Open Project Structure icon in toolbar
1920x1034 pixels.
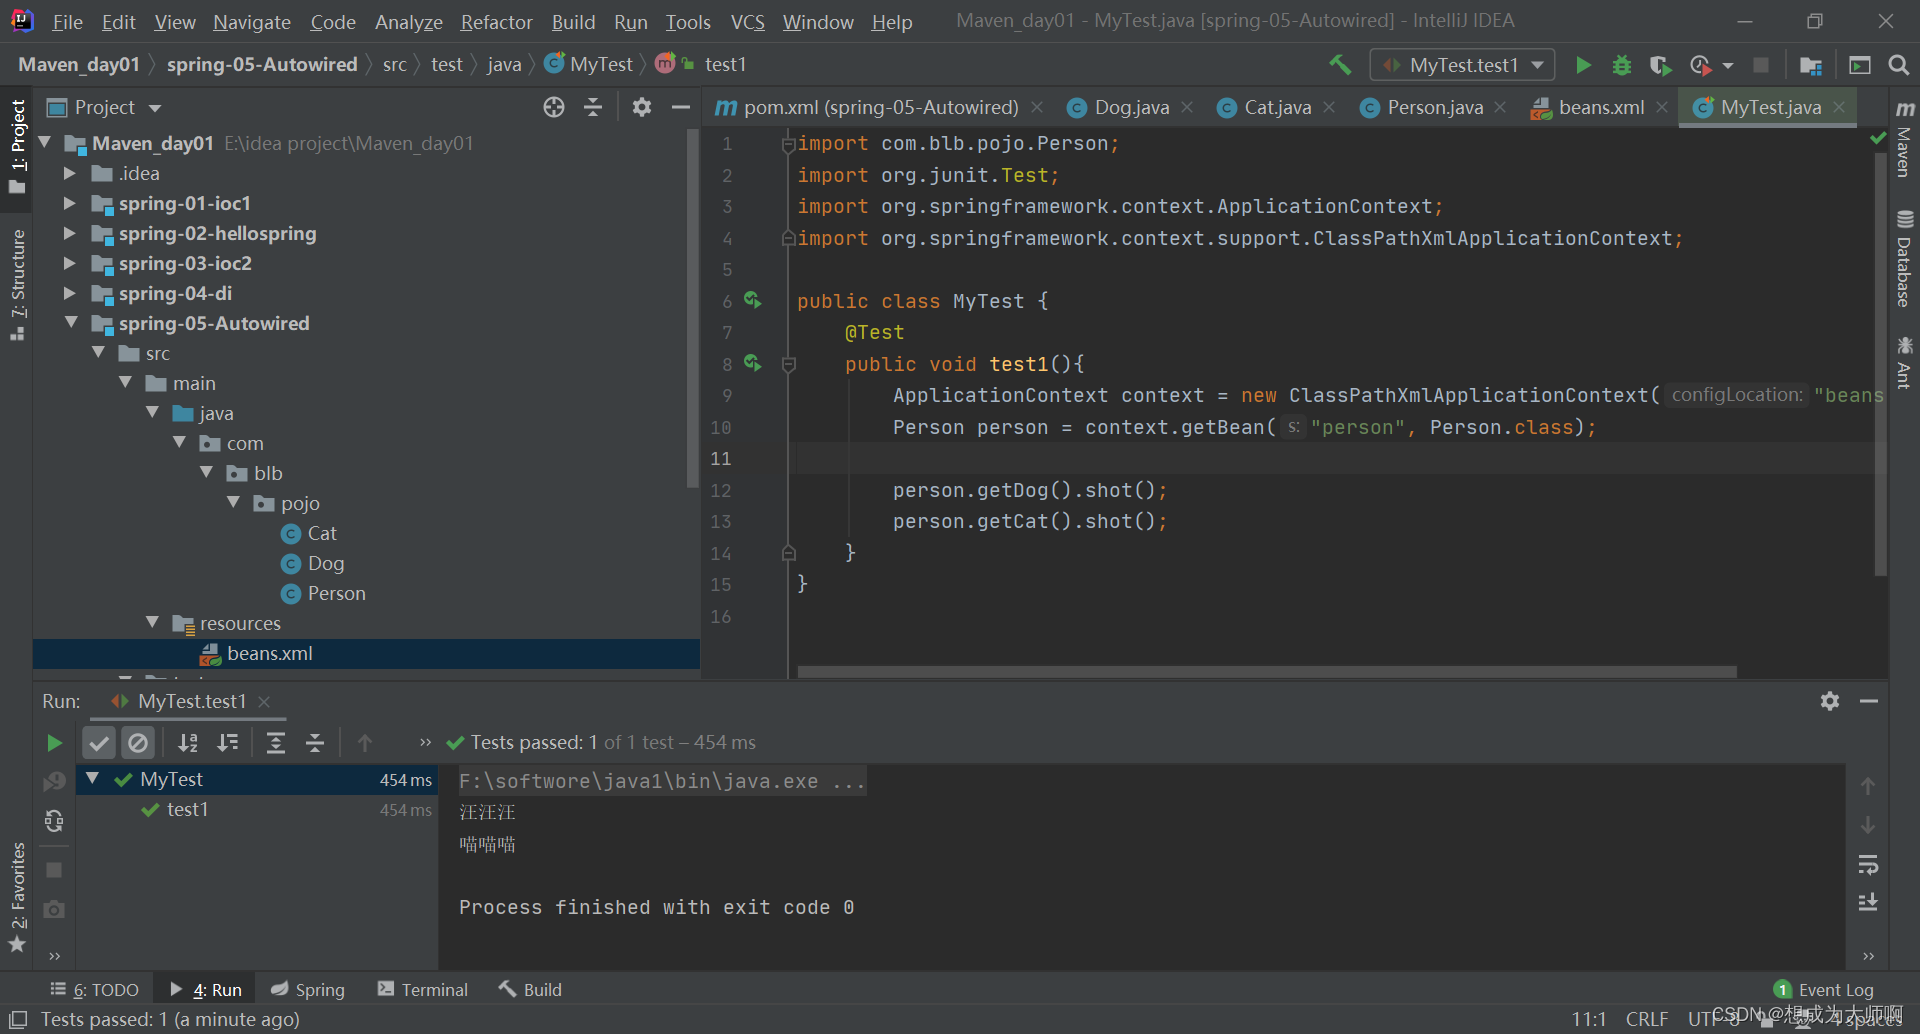pos(1810,65)
